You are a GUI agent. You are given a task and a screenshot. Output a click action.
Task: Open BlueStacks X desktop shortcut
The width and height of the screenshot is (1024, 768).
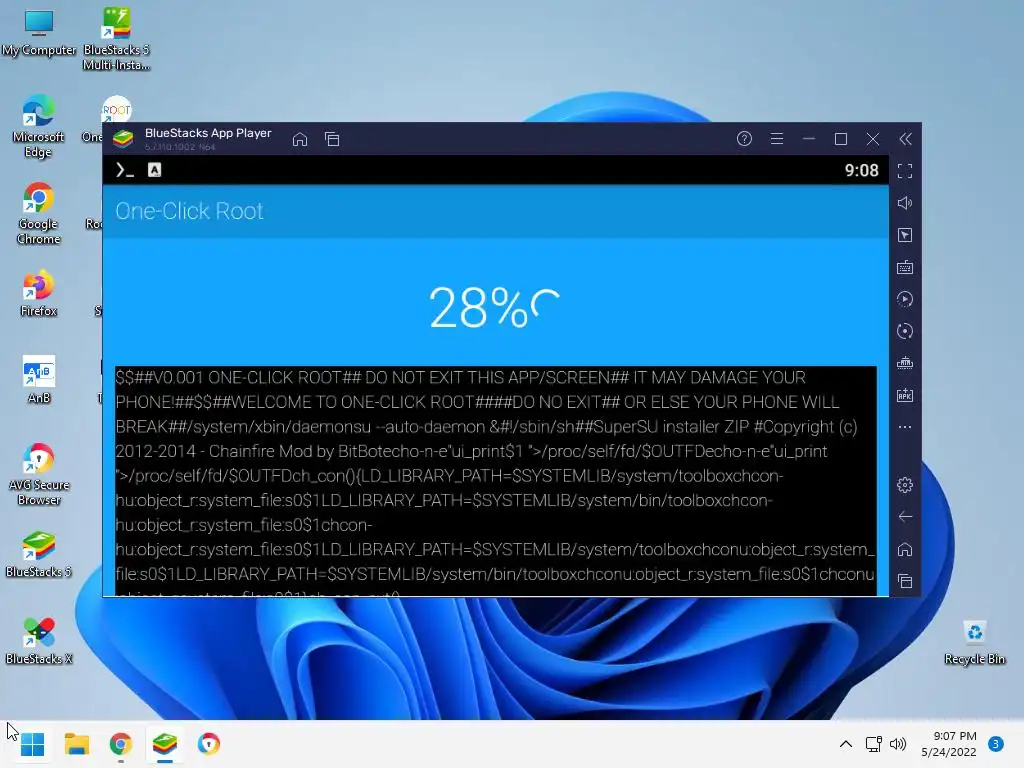[39, 641]
